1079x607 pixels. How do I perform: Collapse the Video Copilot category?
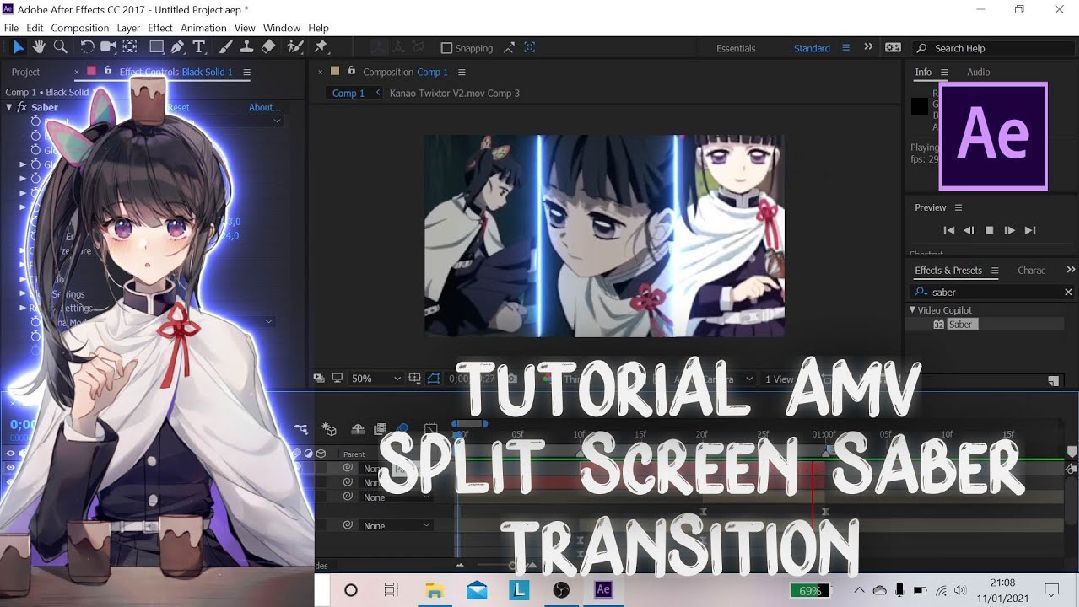(x=912, y=310)
